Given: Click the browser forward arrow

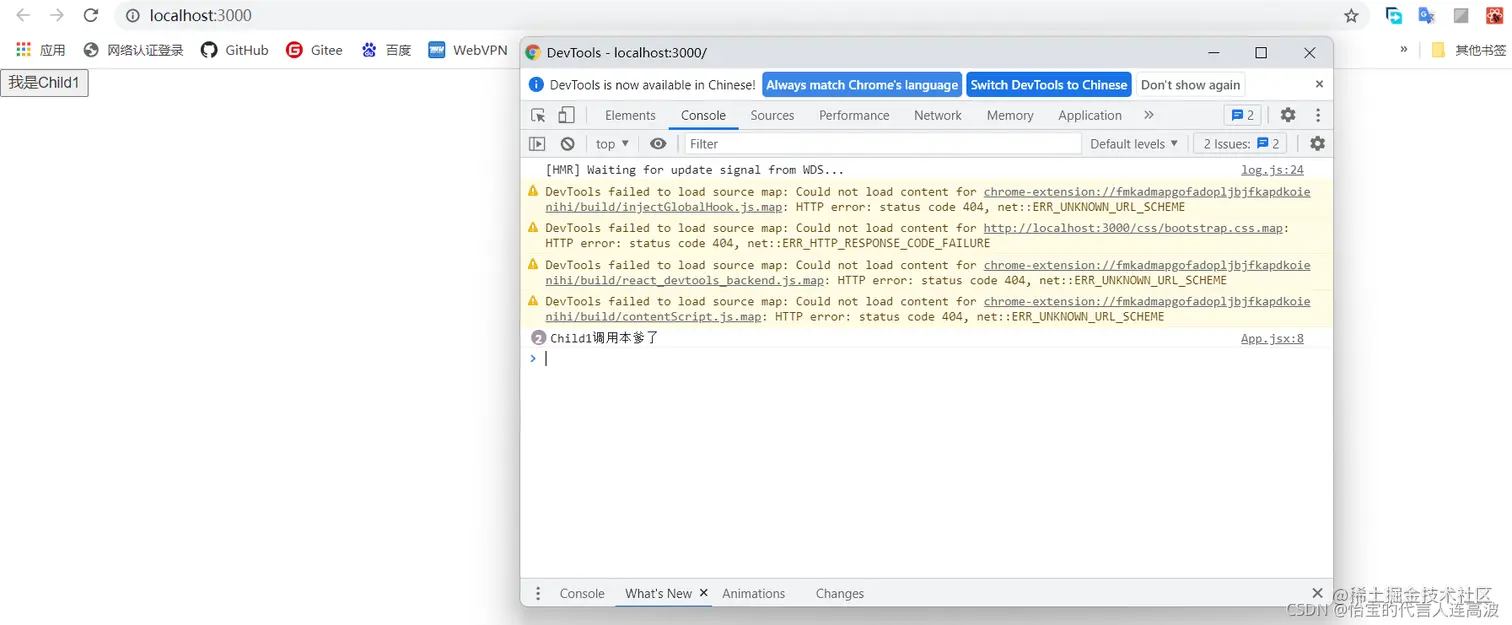Looking at the screenshot, I should (x=57, y=16).
